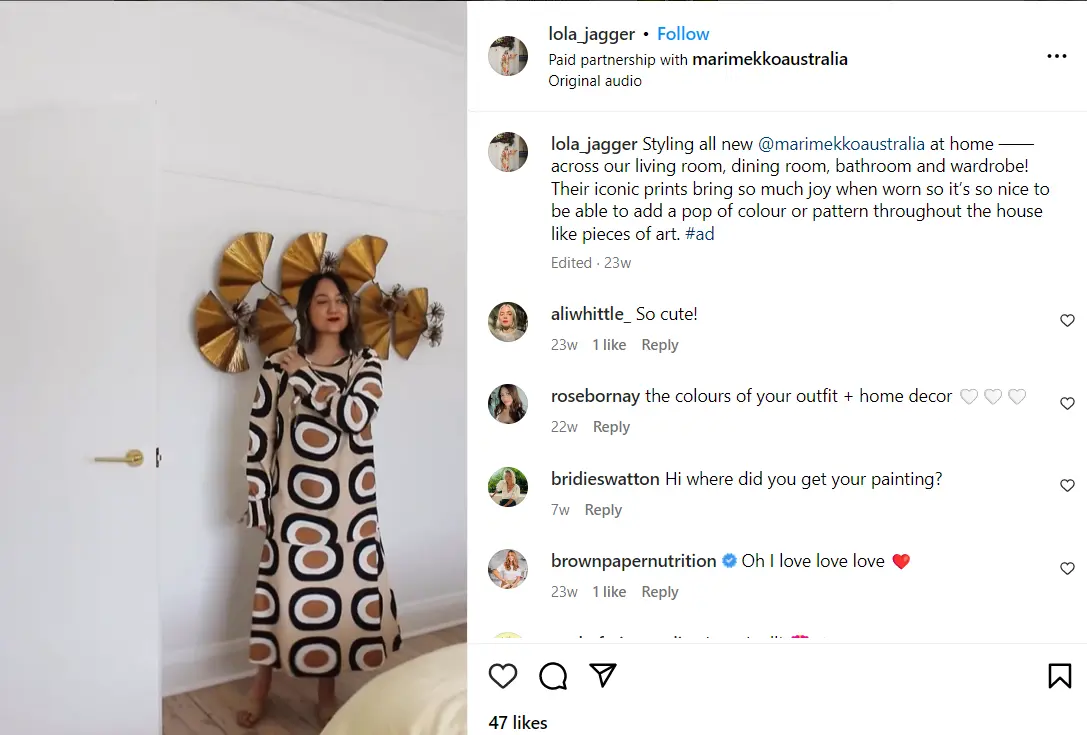Screen dimensions: 1087x735
Task: Open marimekkoaustralia paid partnership profile
Action: click(x=769, y=59)
